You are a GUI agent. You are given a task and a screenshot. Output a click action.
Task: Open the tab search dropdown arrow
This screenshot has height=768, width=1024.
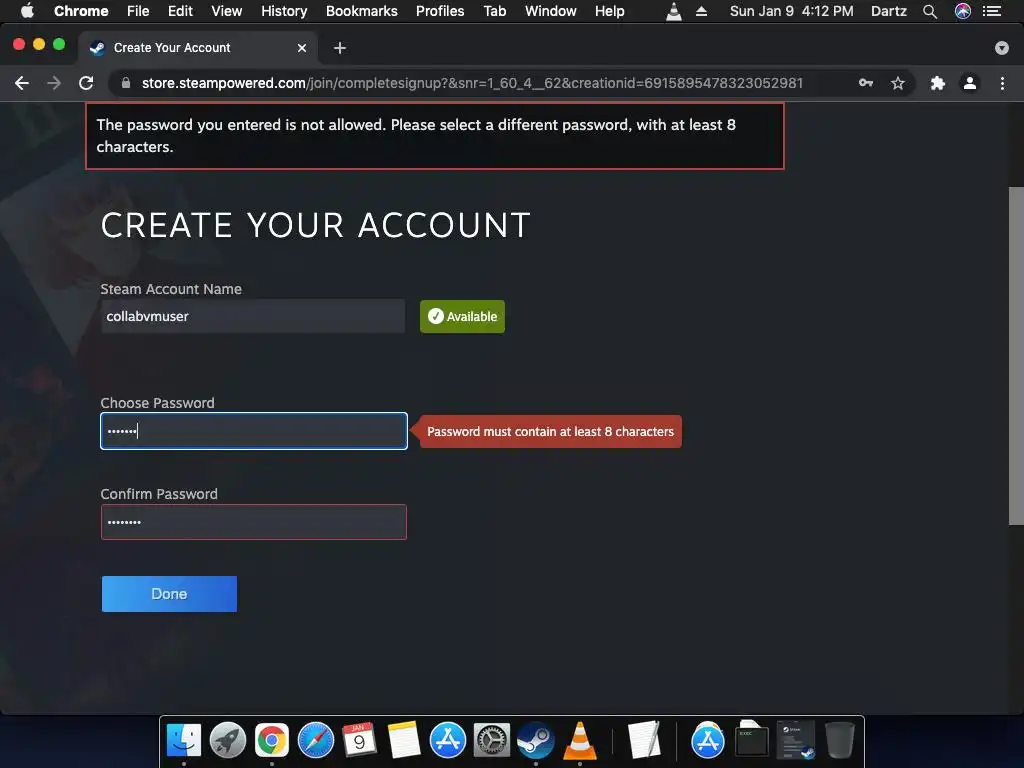pyautogui.click(x=1002, y=48)
